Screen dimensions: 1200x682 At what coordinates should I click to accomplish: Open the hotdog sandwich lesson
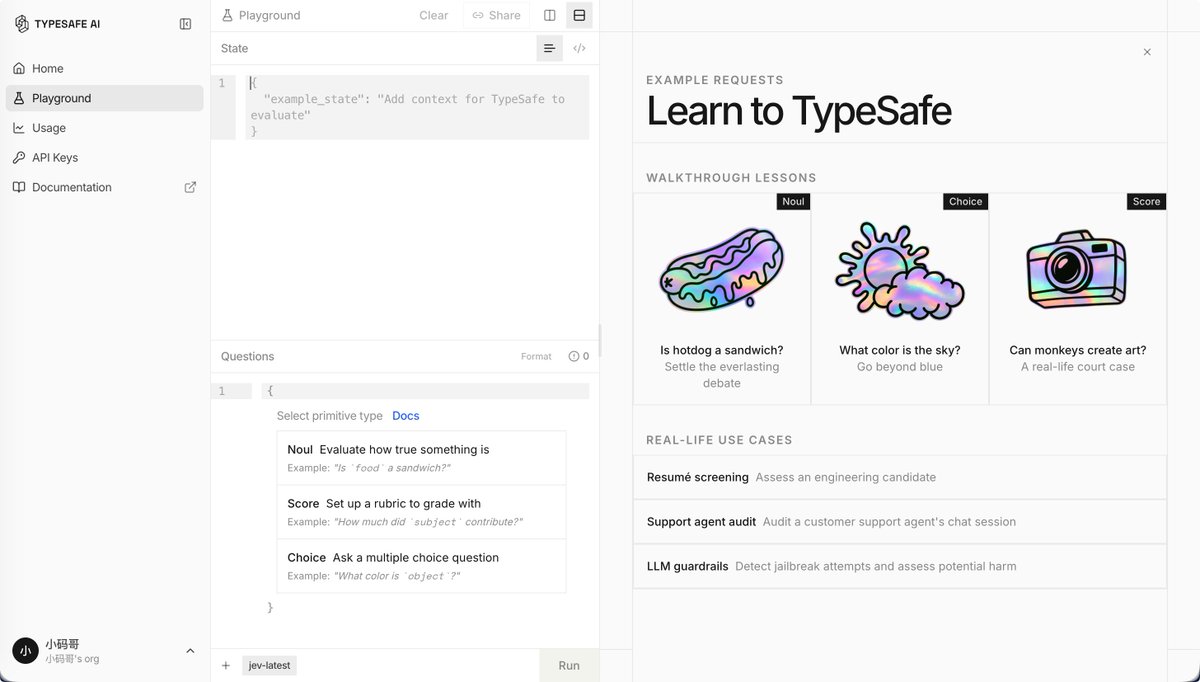[x=722, y=299]
